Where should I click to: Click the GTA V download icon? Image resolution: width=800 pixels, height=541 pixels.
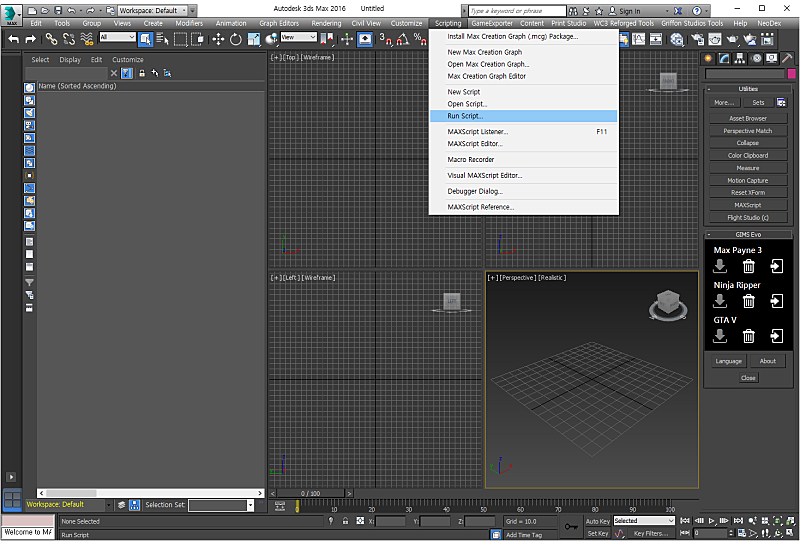(x=719, y=336)
